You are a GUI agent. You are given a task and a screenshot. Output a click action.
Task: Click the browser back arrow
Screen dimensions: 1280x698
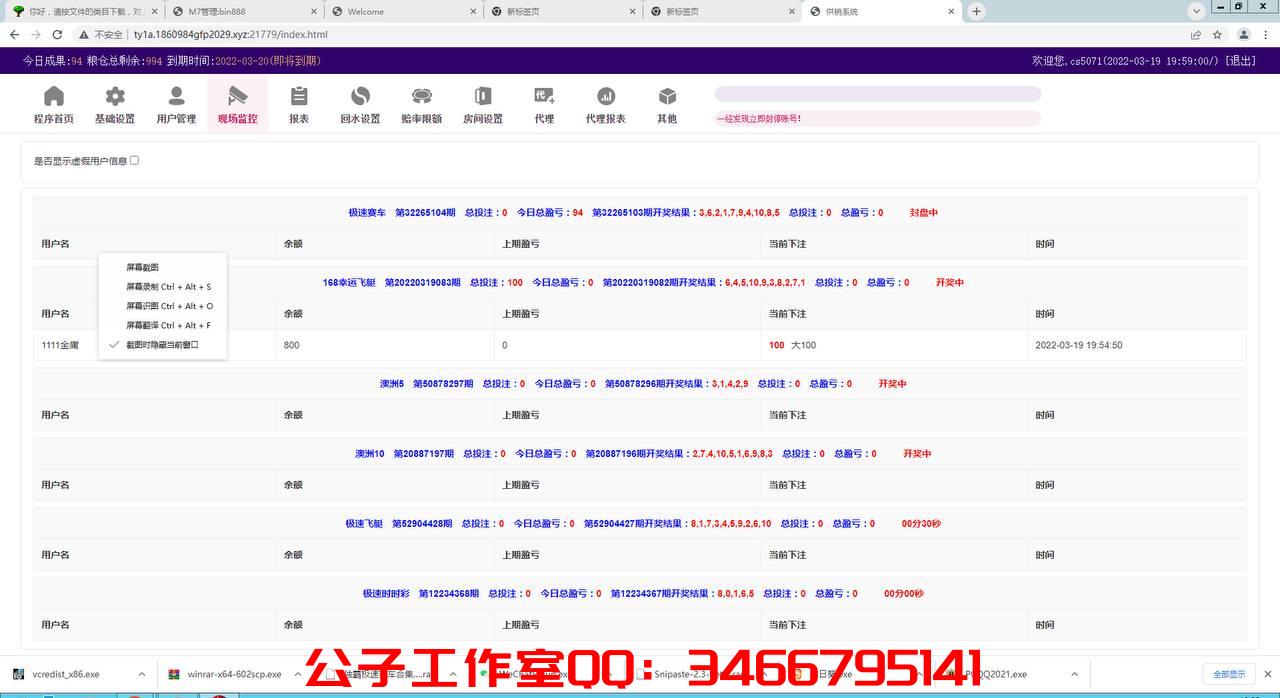pos(14,34)
